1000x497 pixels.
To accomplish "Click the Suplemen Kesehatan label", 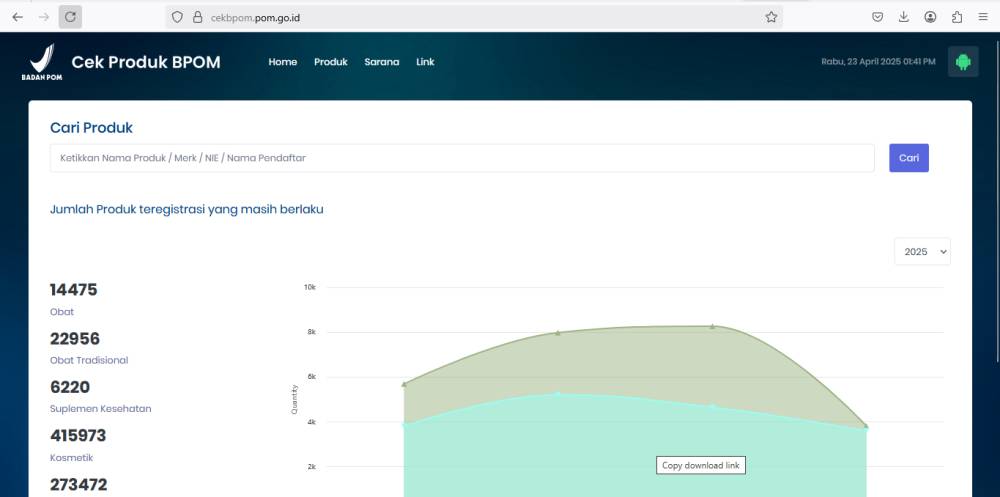I will (101, 409).
